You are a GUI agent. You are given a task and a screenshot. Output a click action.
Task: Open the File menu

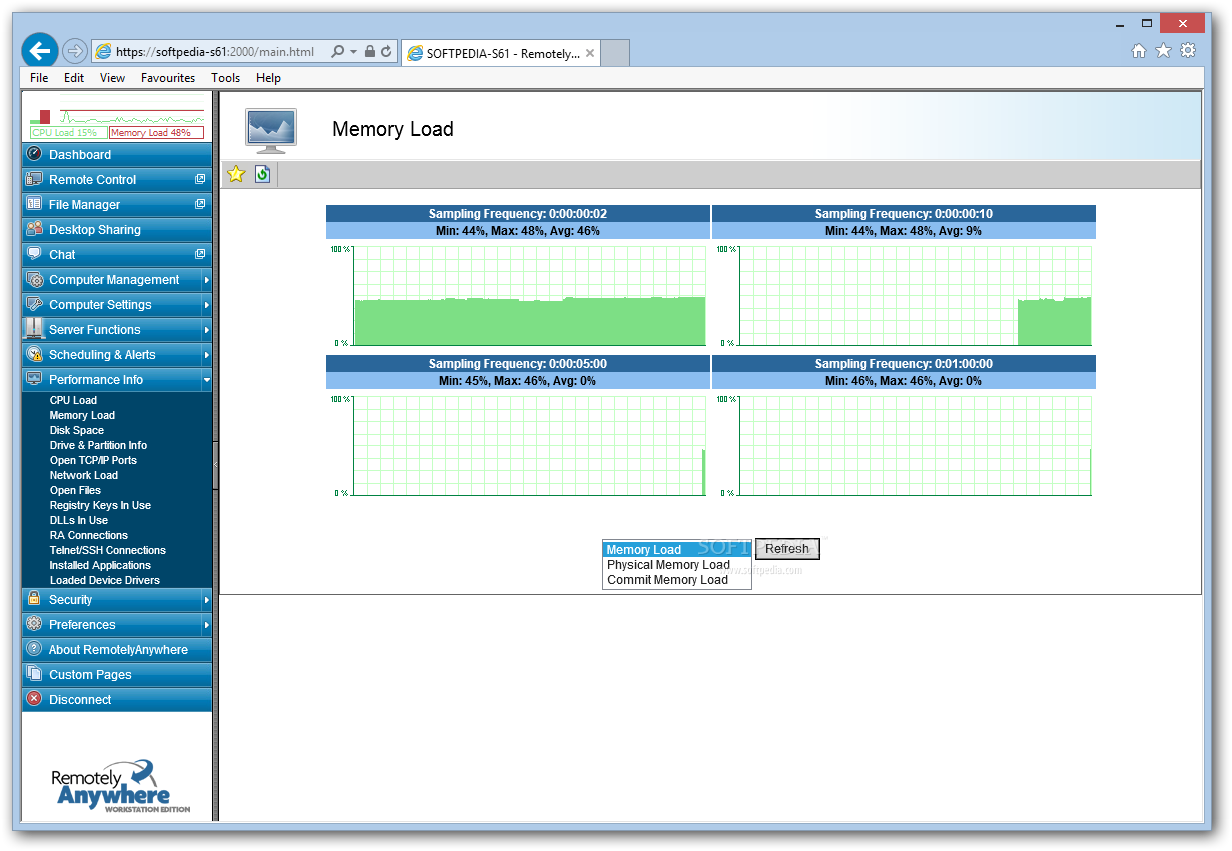coord(39,77)
